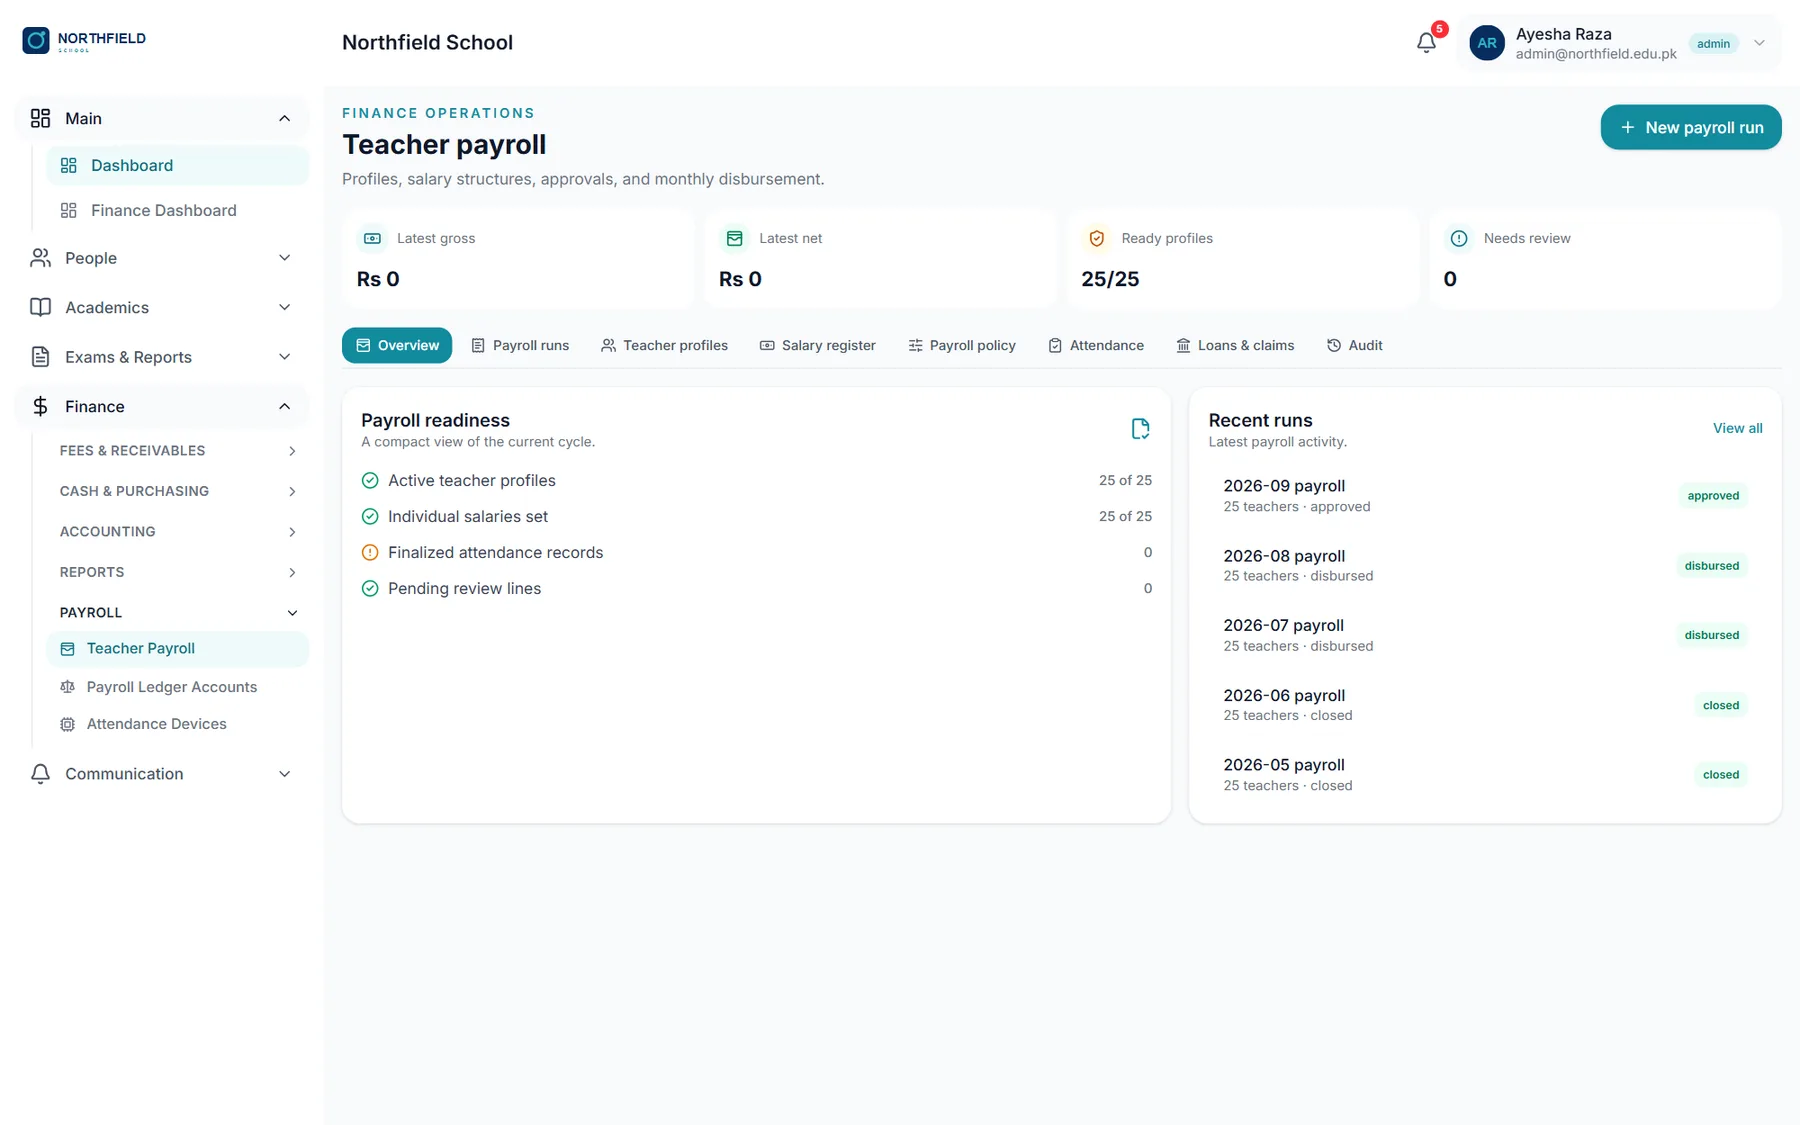Click the Finalized attendance records warning icon
The width and height of the screenshot is (1800, 1125).
click(370, 552)
